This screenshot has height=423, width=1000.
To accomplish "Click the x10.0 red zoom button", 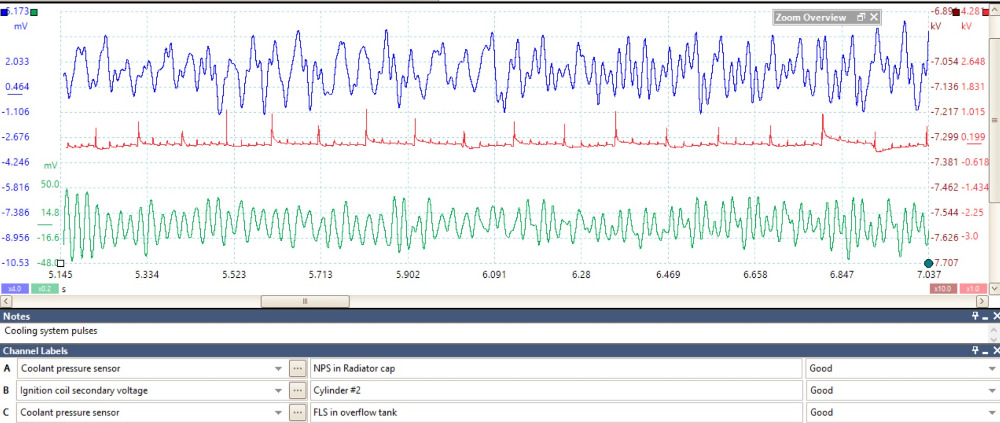I will click(942, 289).
